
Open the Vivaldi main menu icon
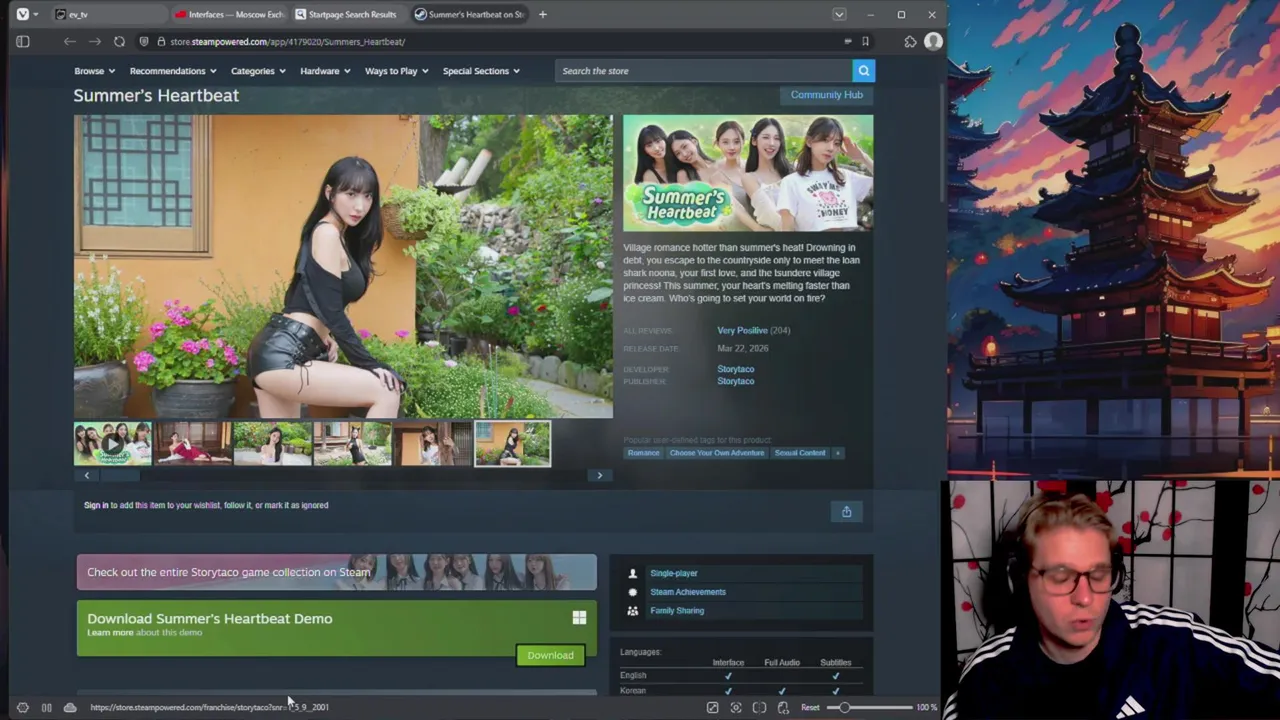pyautogui.click(x=23, y=14)
